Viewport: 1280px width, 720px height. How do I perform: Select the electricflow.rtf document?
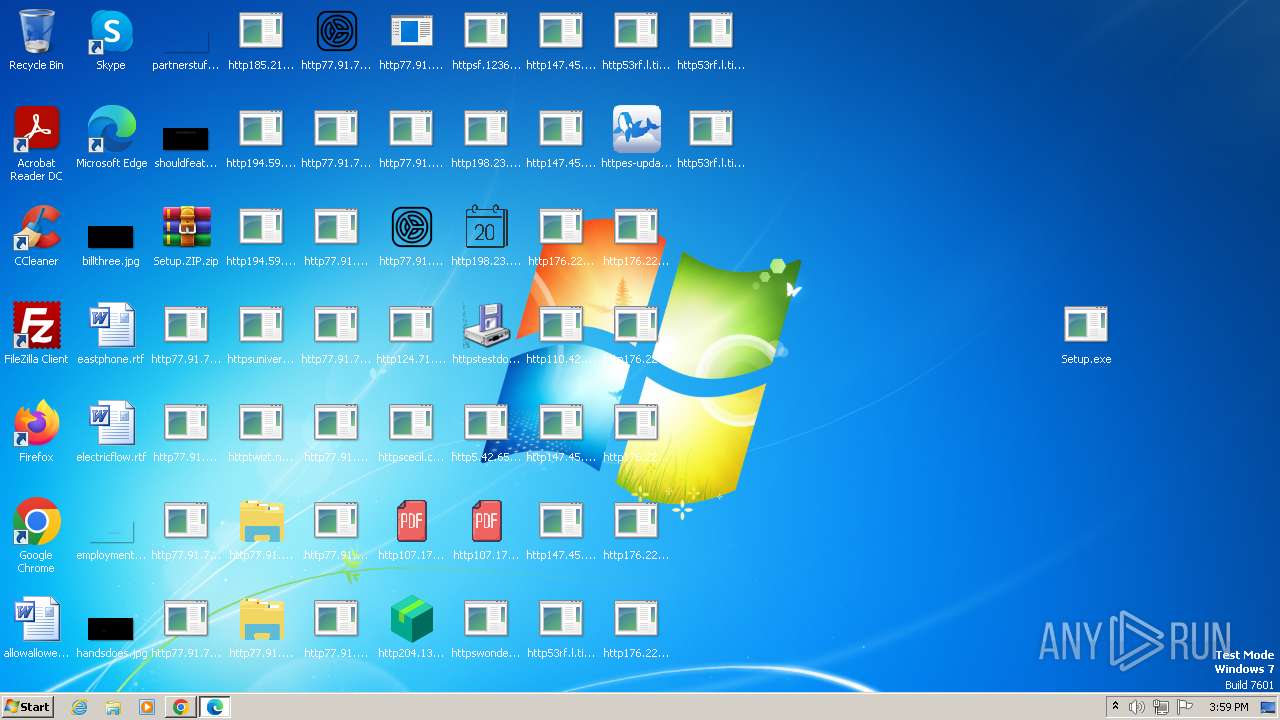[x=111, y=433]
